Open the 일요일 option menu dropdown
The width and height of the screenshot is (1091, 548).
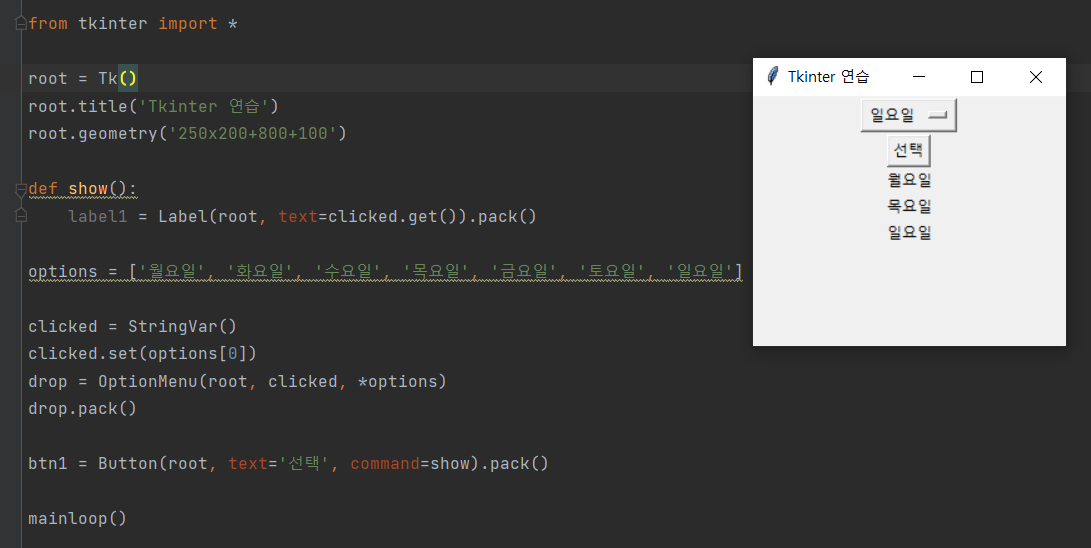coord(909,115)
